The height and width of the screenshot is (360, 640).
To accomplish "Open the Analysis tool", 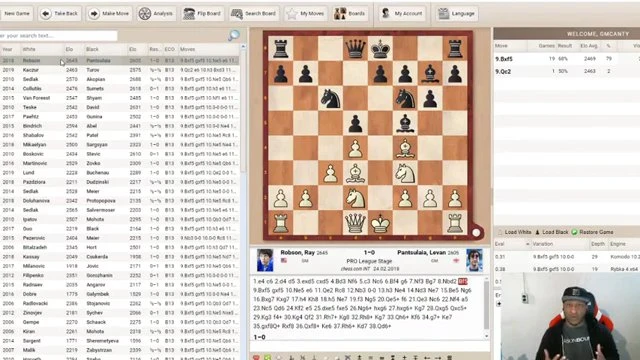I will (x=156, y=13).
